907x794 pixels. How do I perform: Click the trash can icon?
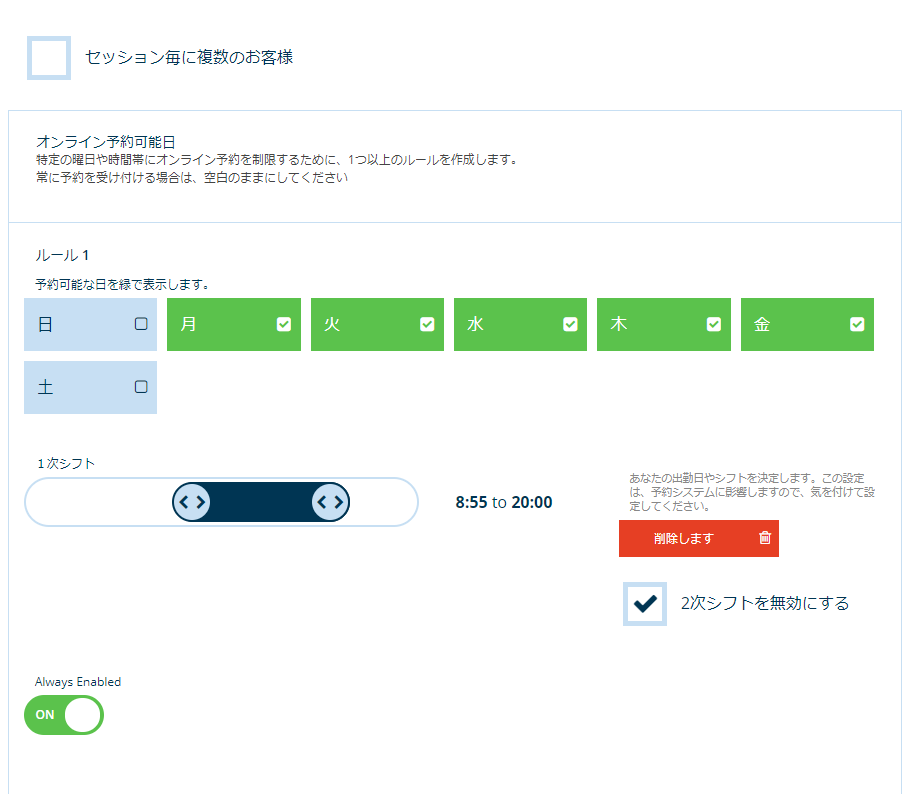[765, 538]
